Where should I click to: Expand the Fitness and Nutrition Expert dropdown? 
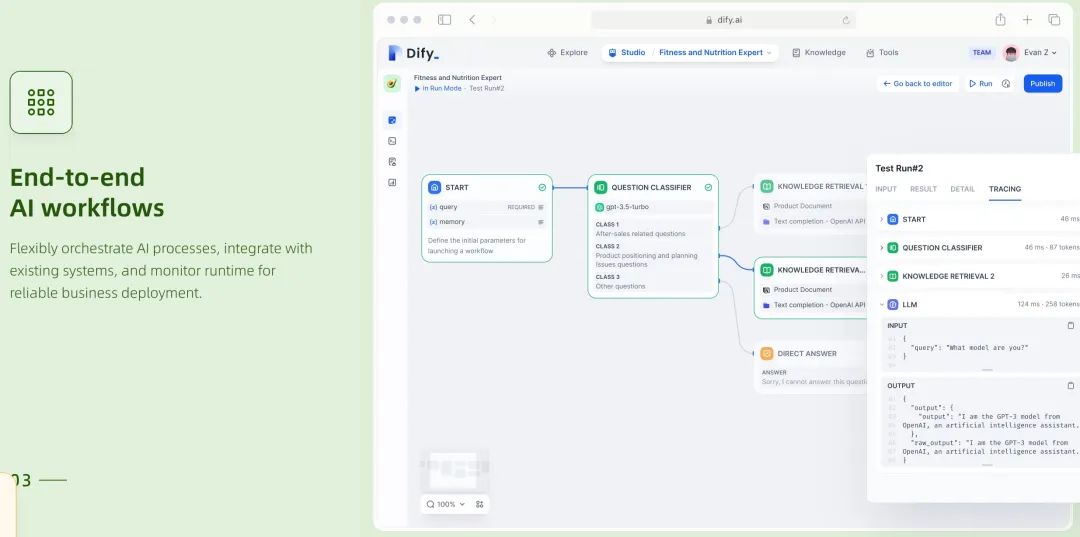pyautogui.click(x=715, y=52)
